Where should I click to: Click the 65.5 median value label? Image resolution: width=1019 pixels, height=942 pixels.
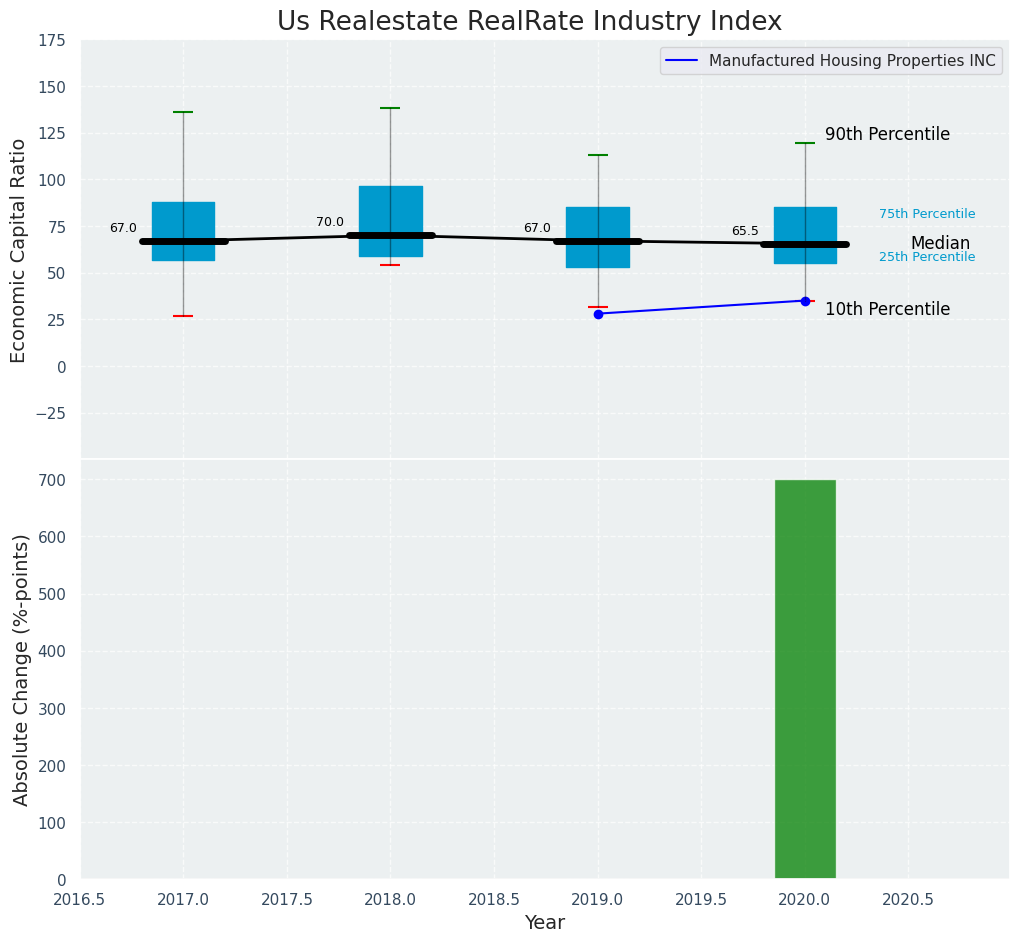[x=745, y=232]
